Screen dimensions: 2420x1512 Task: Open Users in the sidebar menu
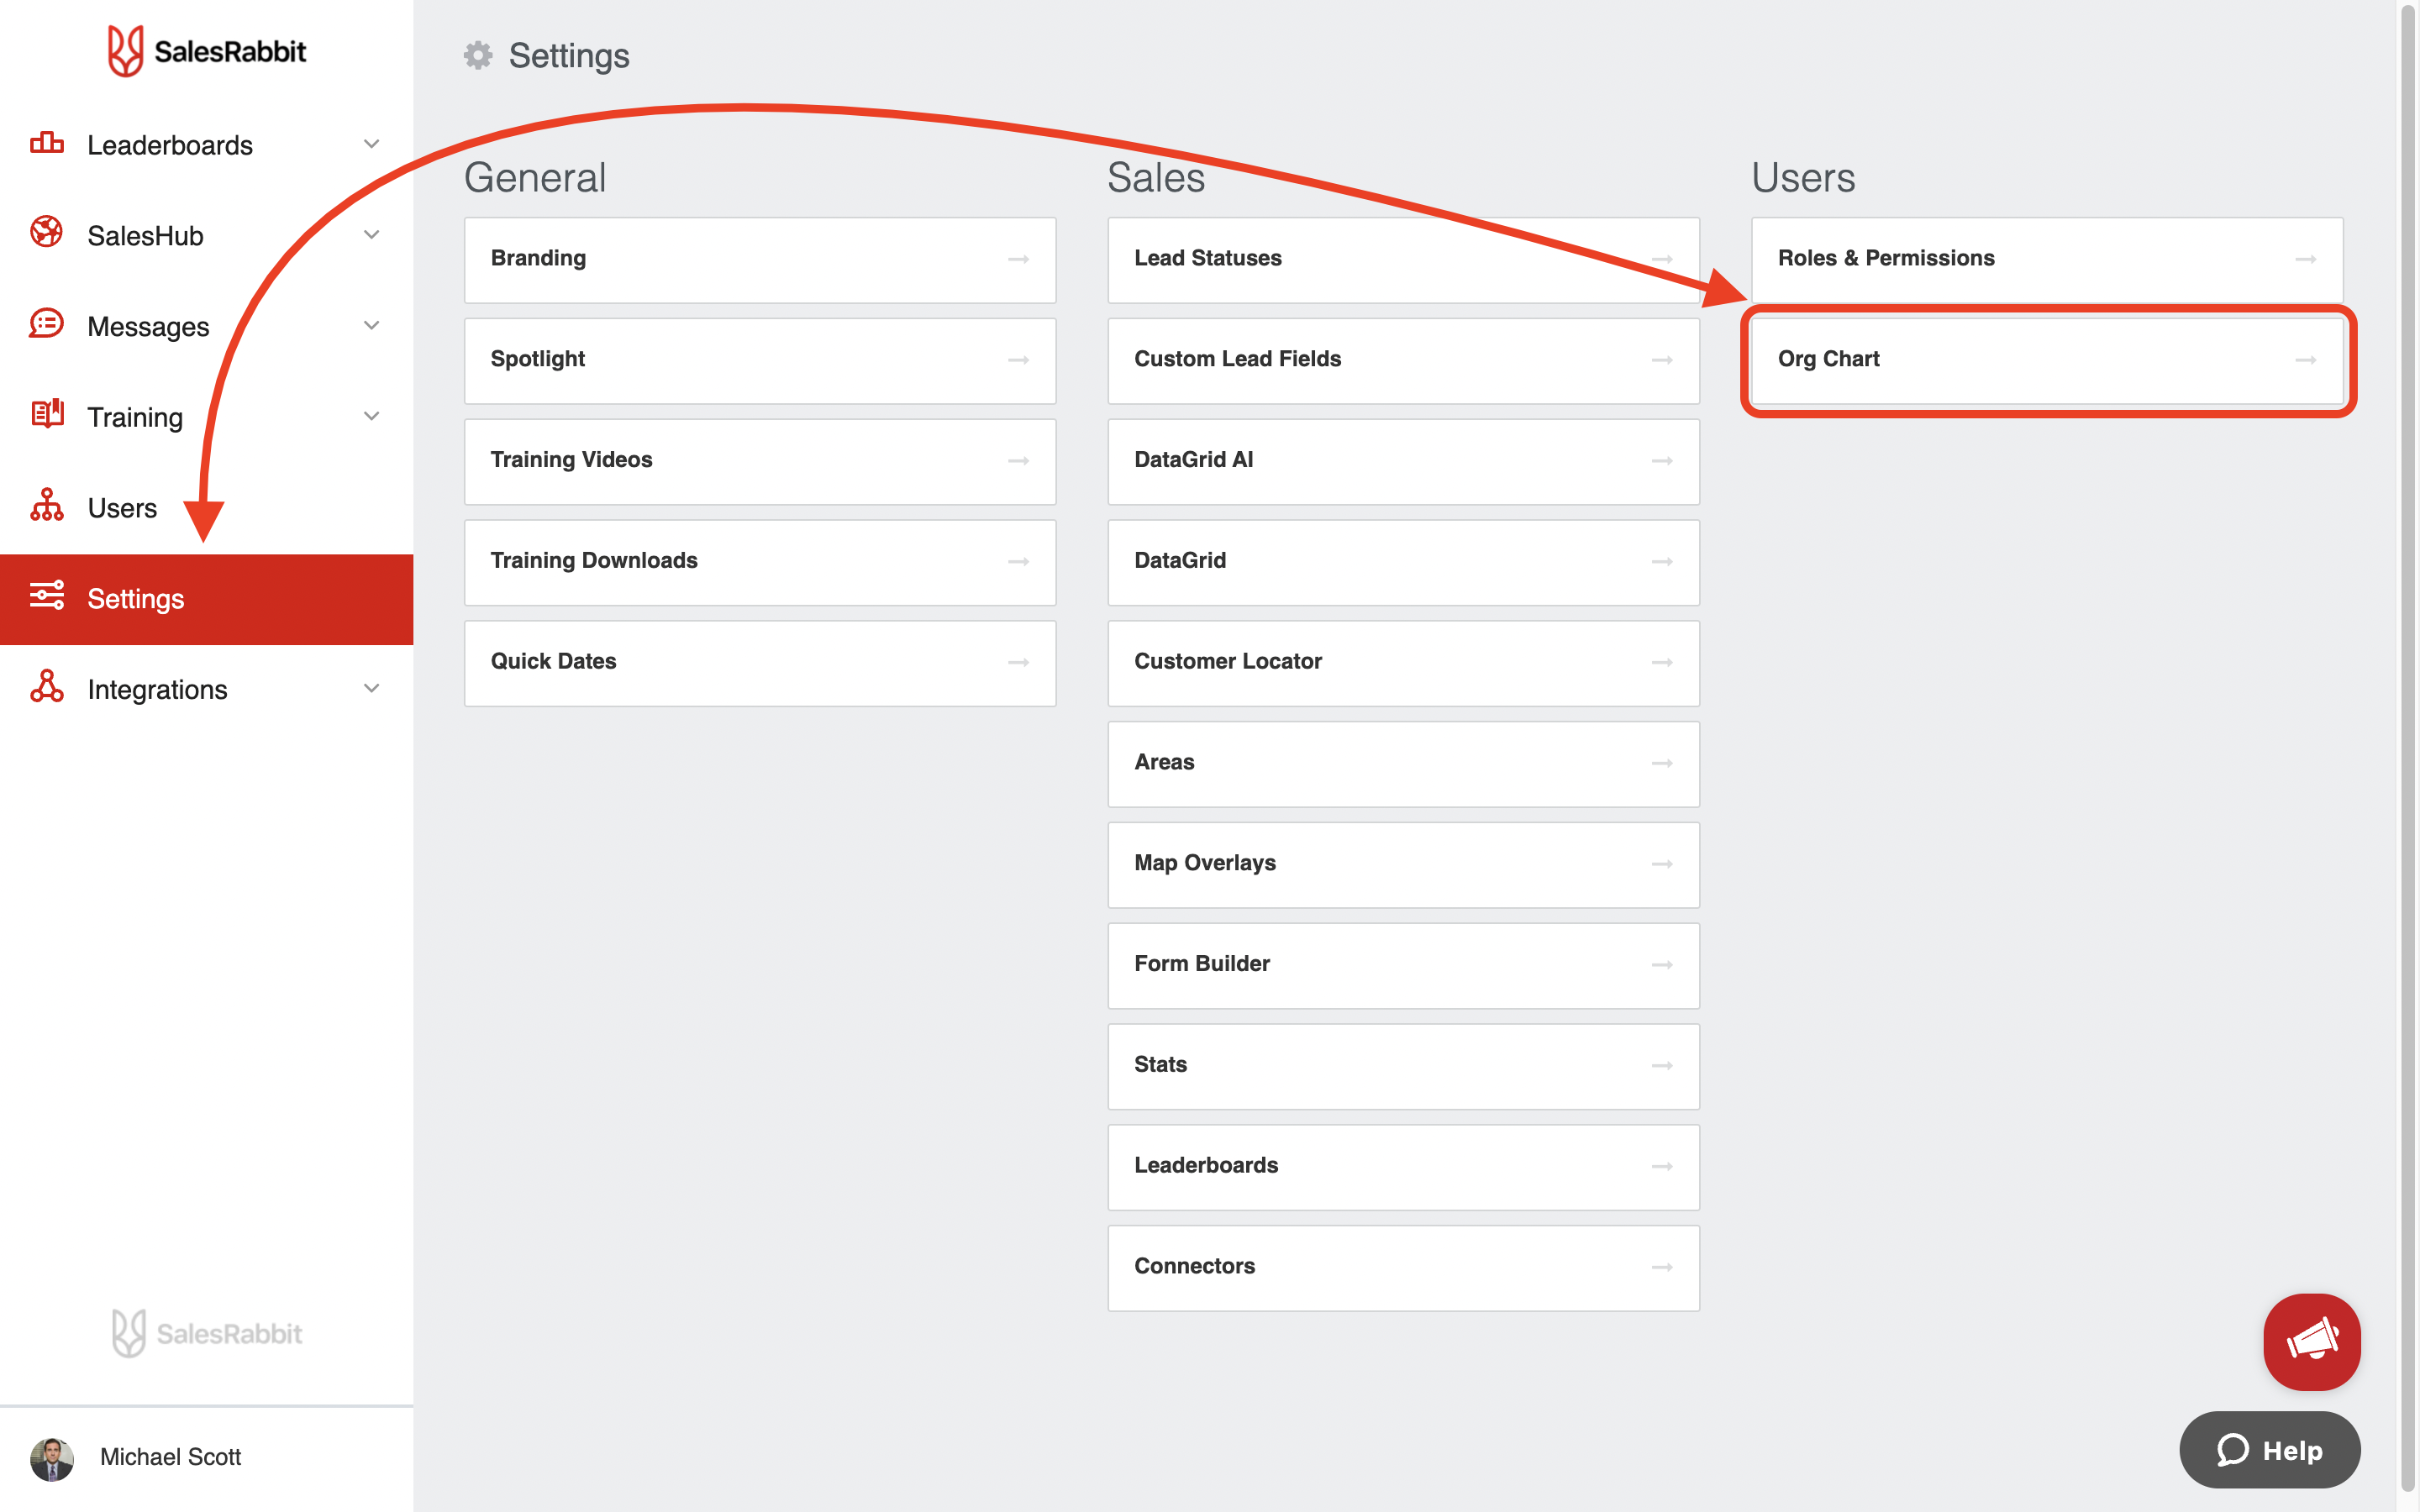tap(206, 508)
